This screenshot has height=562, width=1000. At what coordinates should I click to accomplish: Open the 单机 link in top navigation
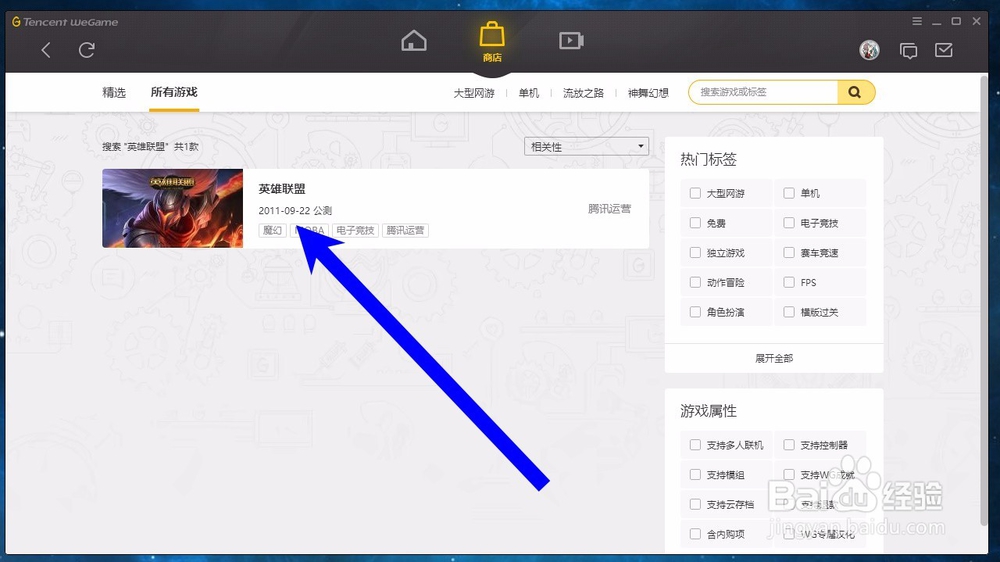point(529,93)
